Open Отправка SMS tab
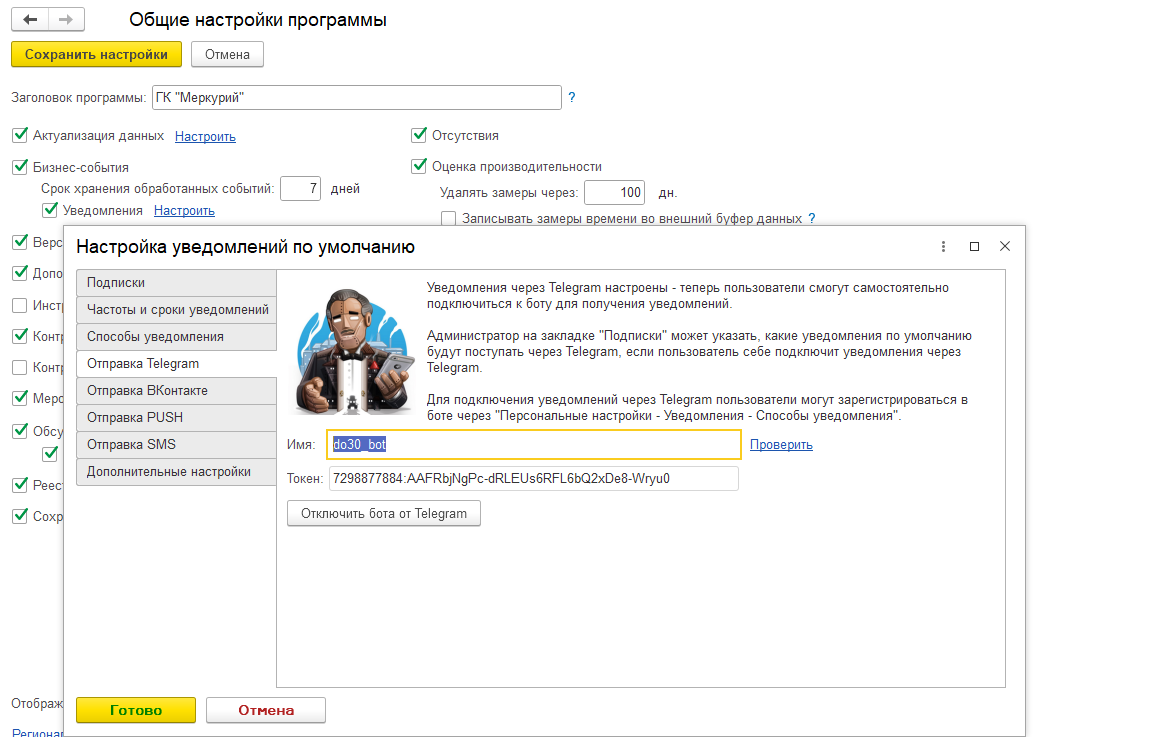Image resolution: width=1149 pixels, height=737 pixels. click(x=176, y=445)
